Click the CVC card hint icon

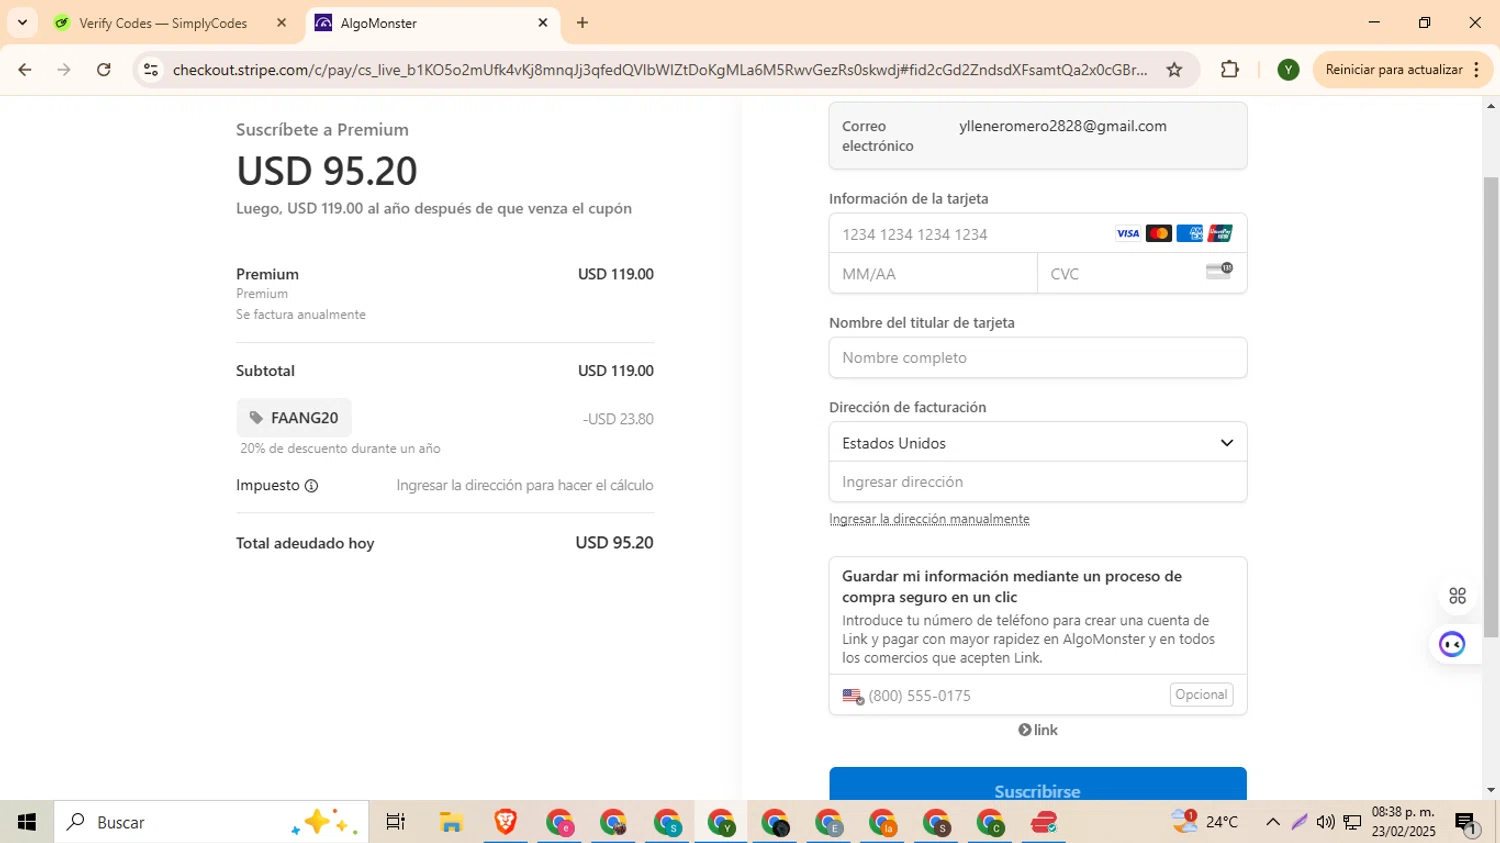[1220, 270]
